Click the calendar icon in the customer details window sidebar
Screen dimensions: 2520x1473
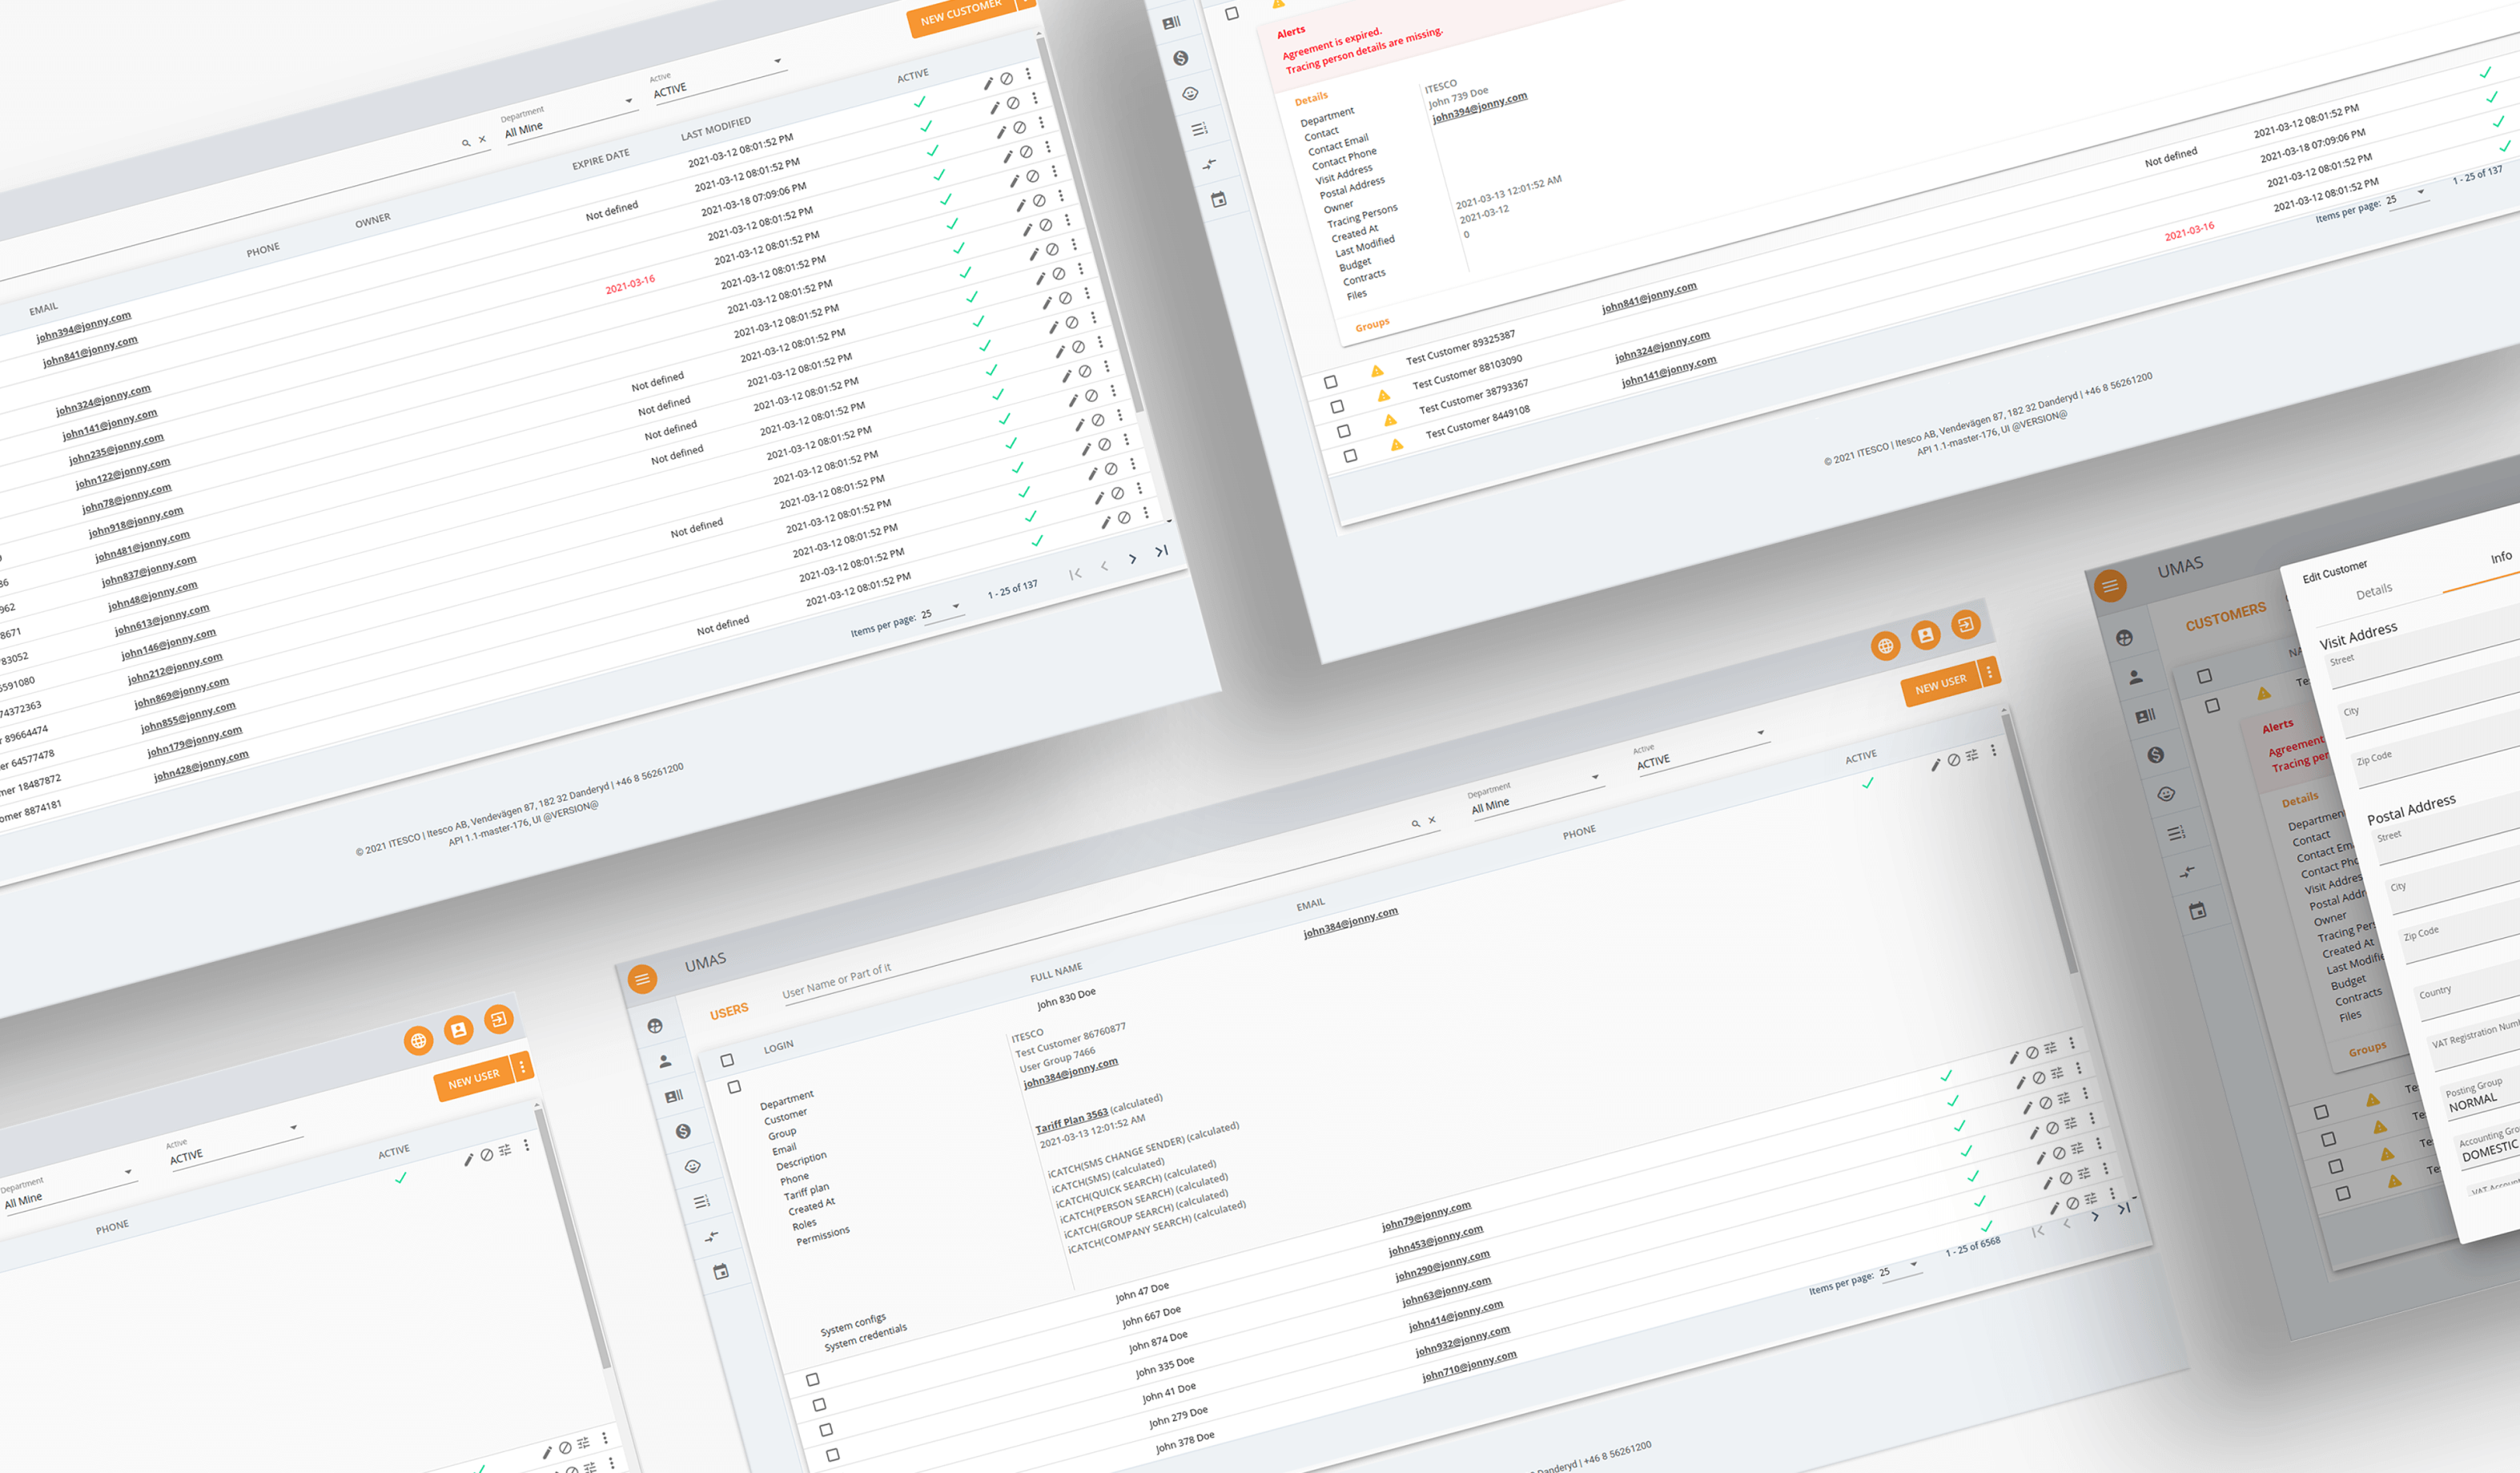[1218, 199]
